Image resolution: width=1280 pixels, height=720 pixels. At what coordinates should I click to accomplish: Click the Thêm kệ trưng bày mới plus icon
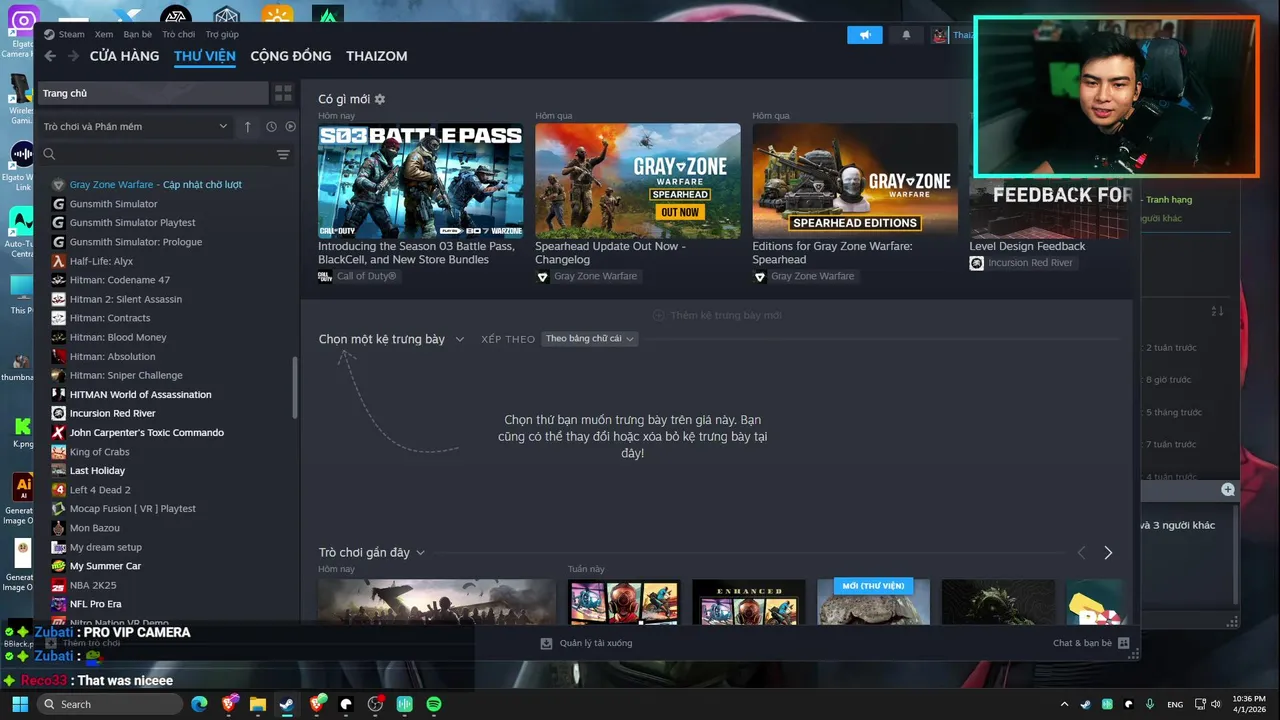[658, 315]
